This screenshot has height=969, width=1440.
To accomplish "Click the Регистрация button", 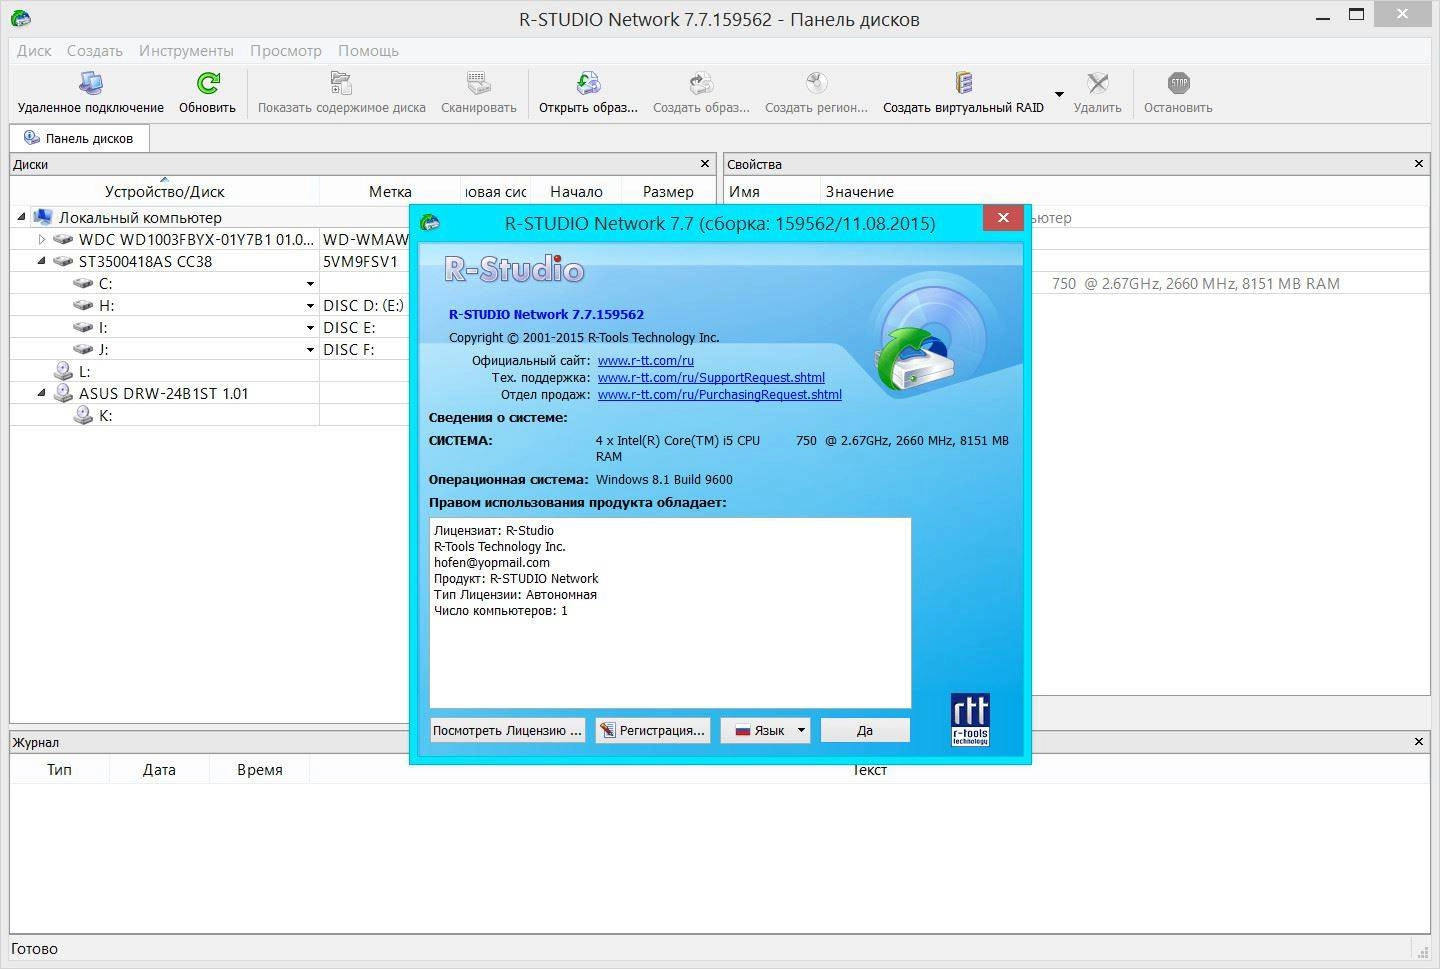I will (x=652, y=730).
